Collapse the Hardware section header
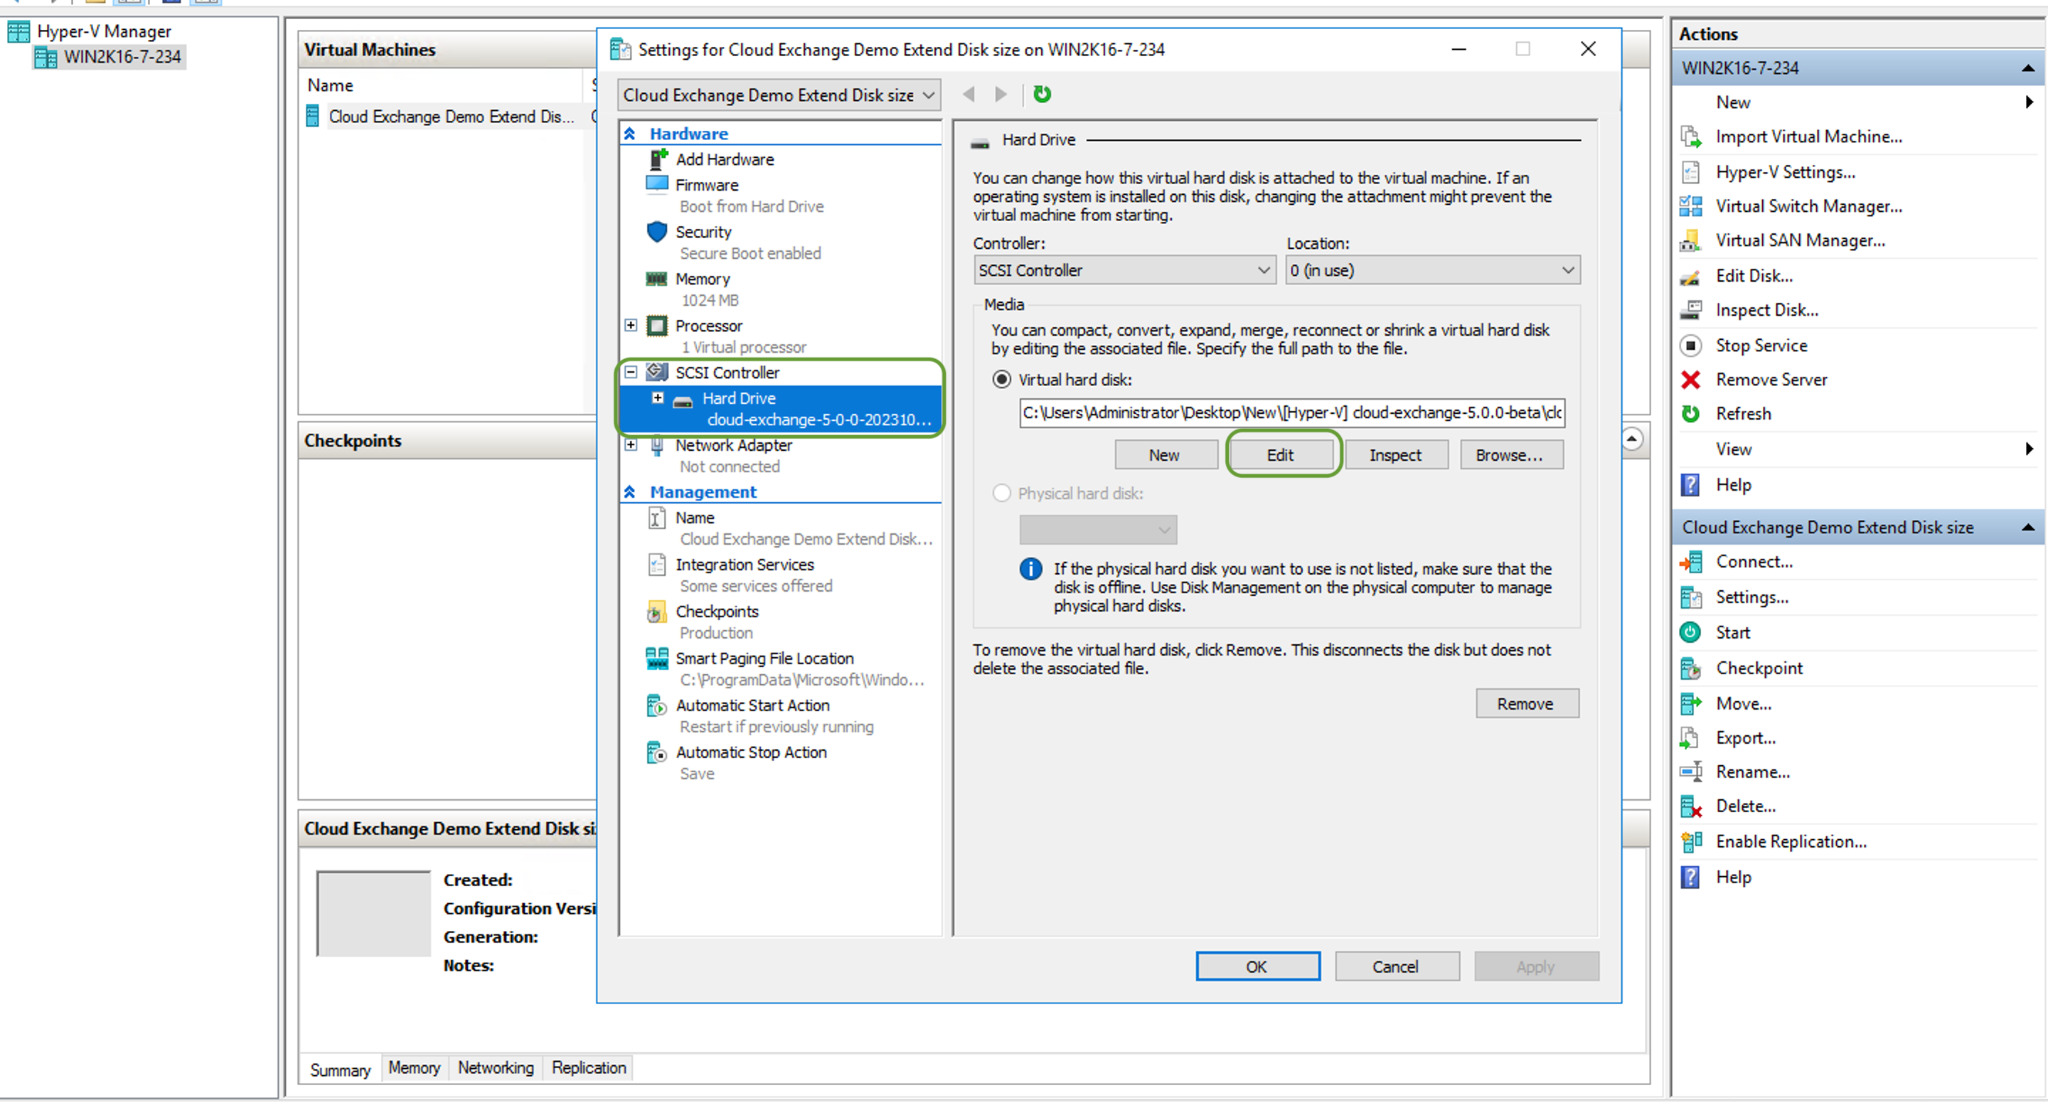This screenshot has height=1102, width=2048. click(630, 133)
